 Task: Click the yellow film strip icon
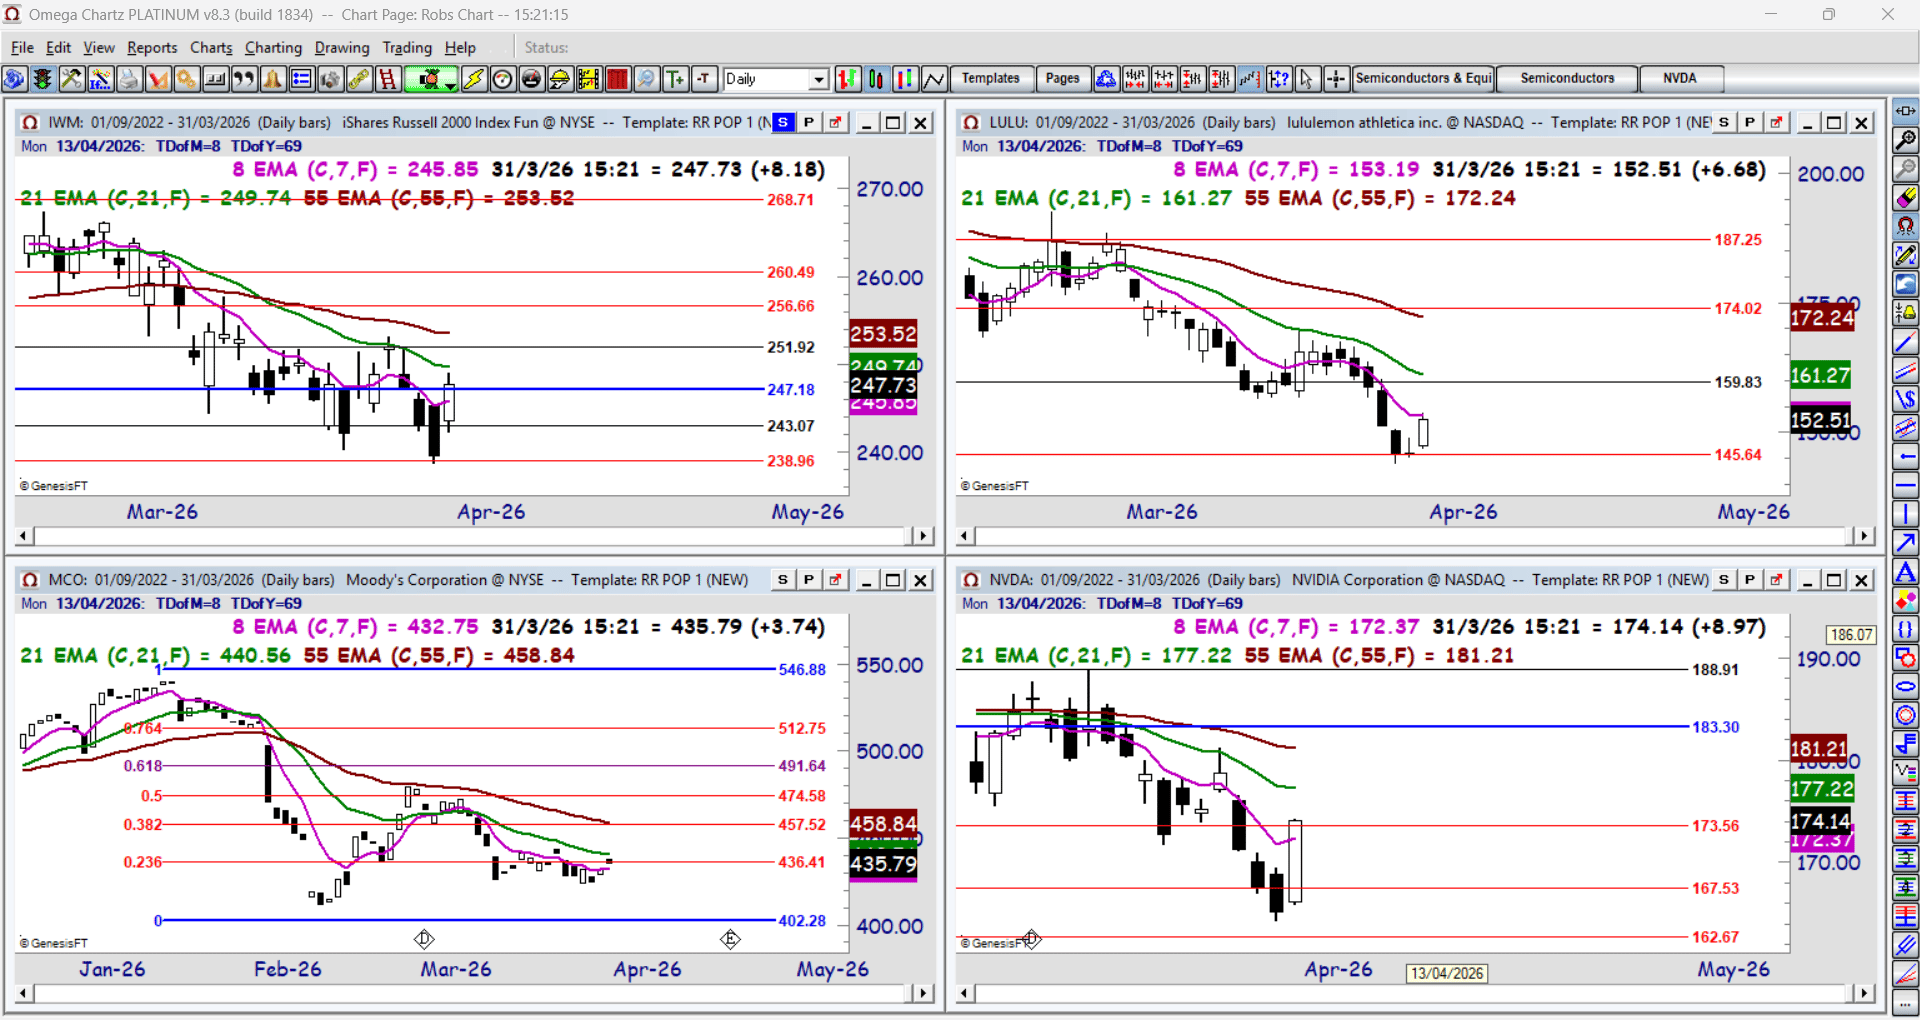589,79
